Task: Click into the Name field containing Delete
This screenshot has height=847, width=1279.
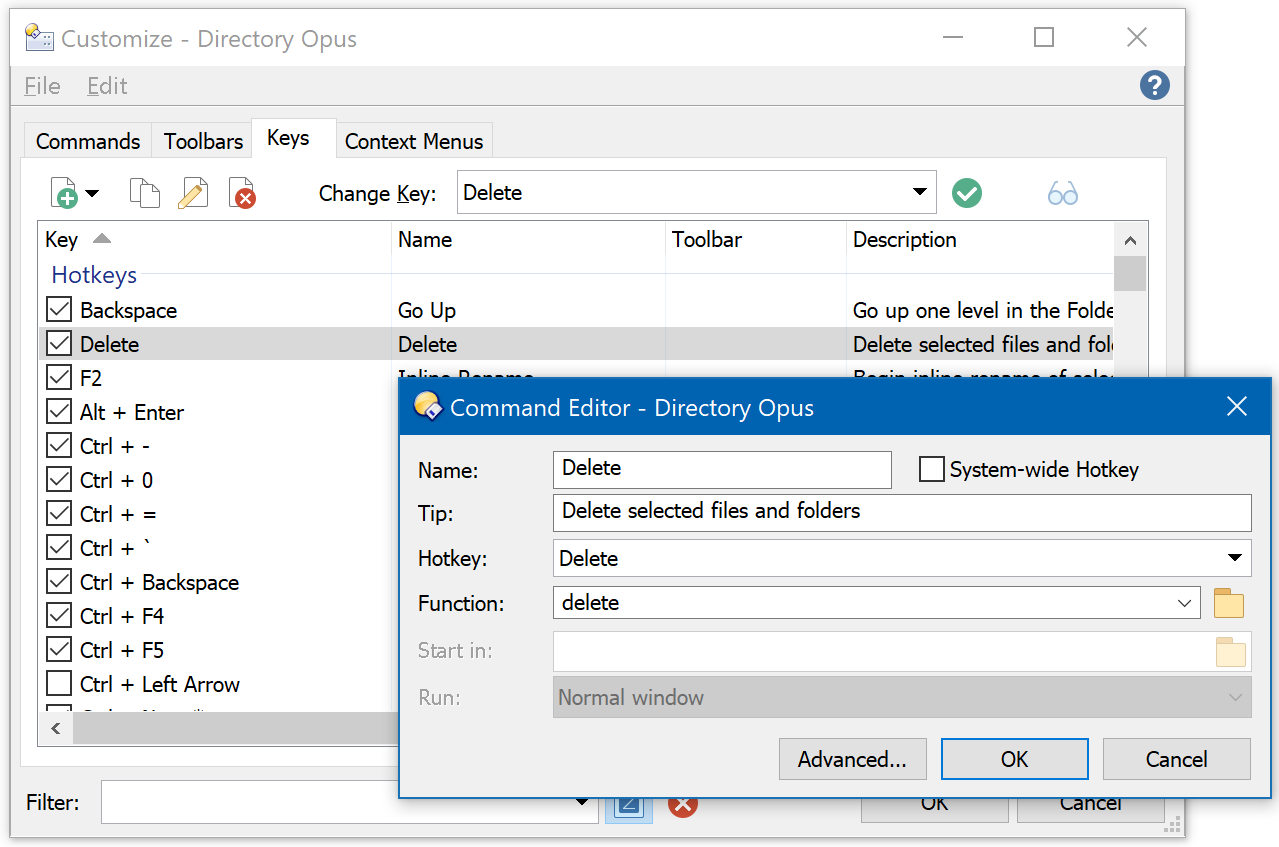Action: pos(722,469)
